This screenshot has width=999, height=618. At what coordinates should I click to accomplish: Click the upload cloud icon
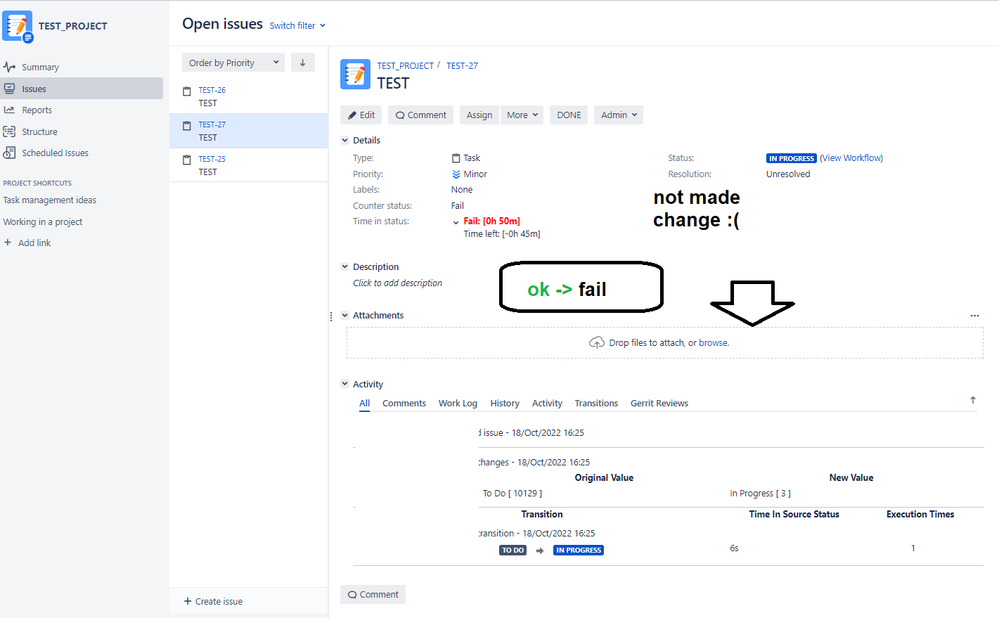(x=596, y=343)
